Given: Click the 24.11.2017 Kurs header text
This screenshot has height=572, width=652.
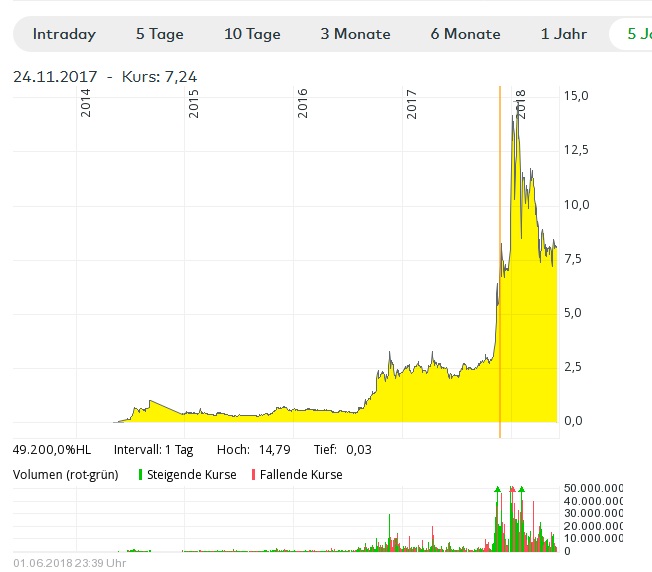Looking at the screenshot, I should click(105, 77).
